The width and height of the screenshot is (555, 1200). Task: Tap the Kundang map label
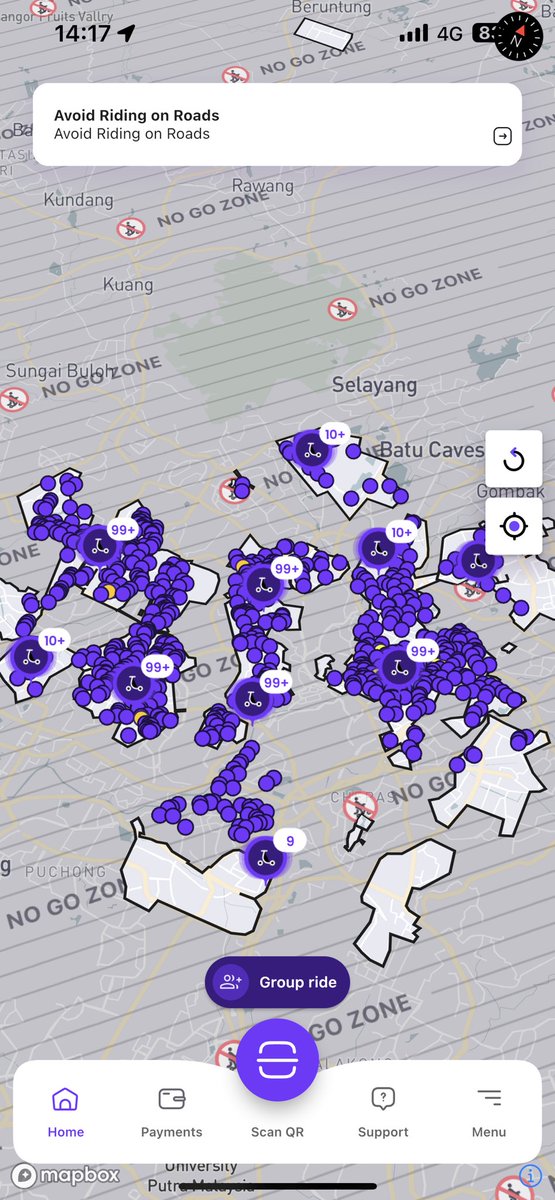(78, 200)
